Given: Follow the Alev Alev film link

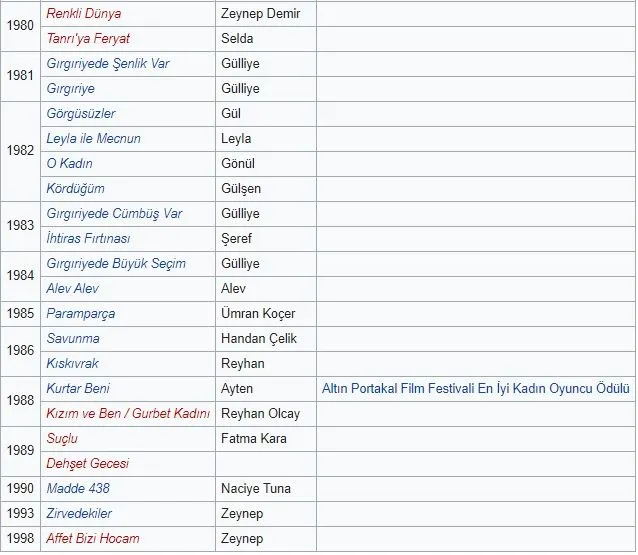Looking at the screenshot, I should [72, 289].
